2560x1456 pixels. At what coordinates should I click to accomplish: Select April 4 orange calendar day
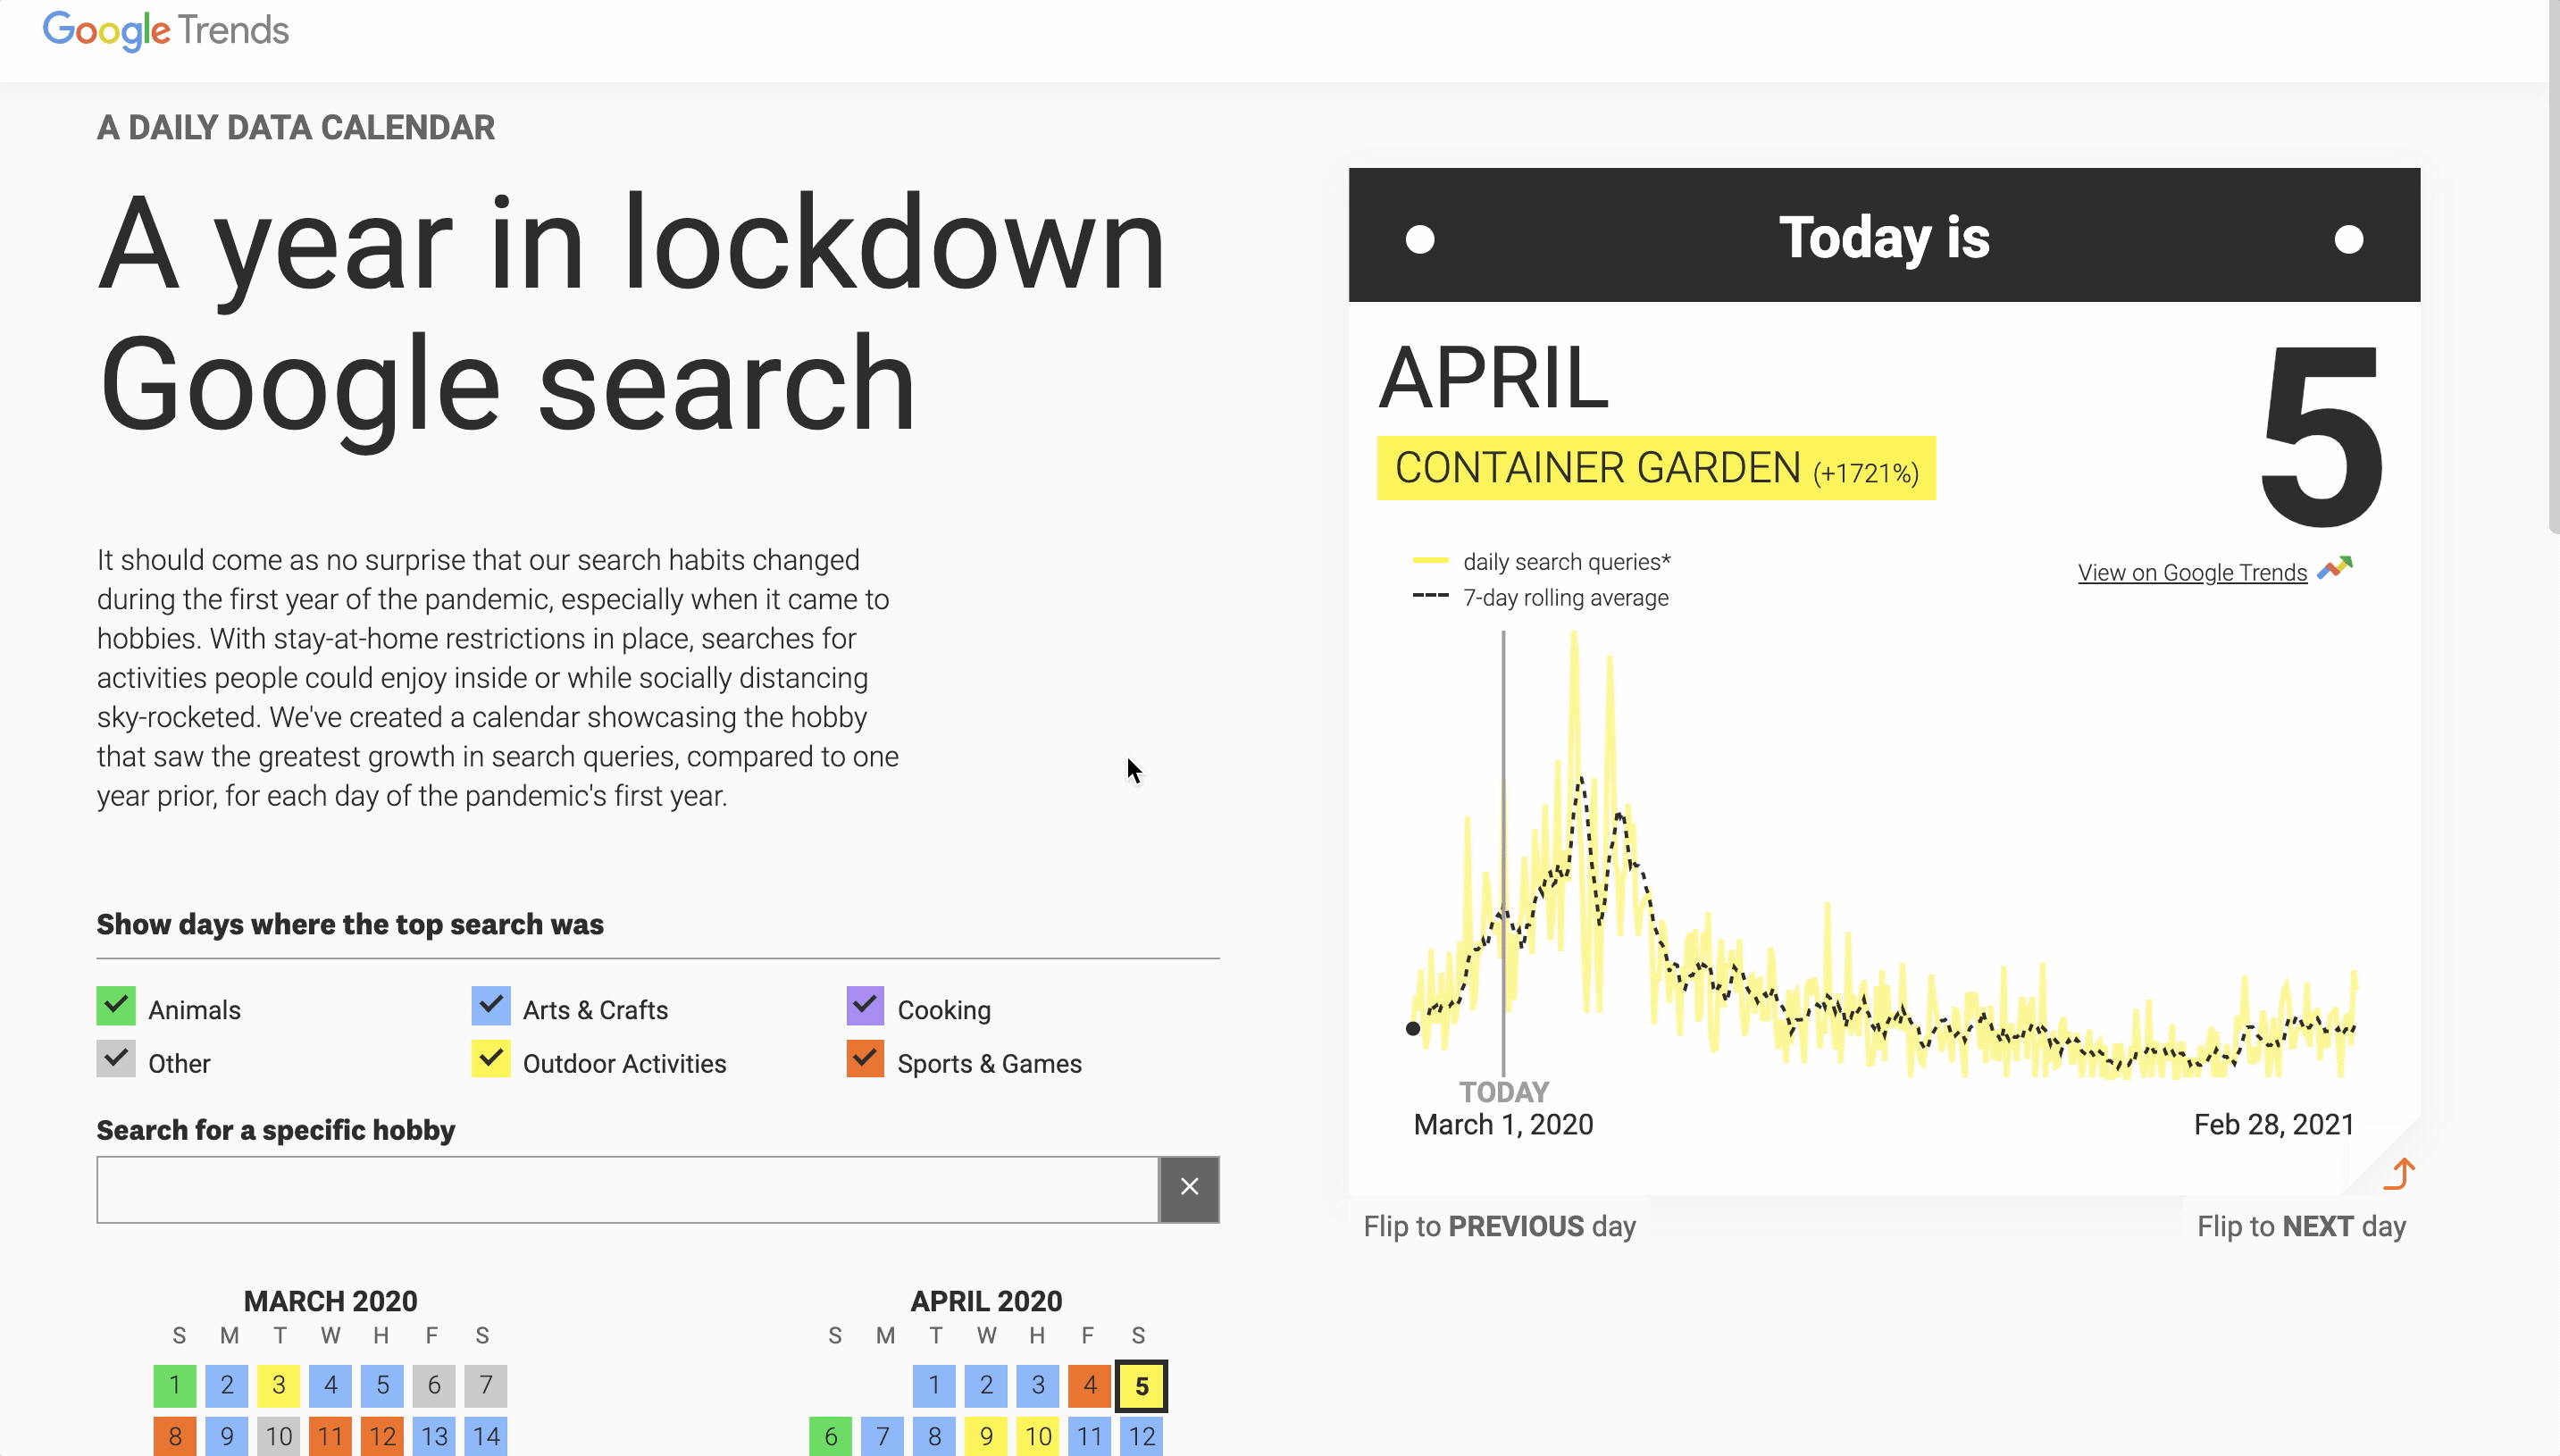(1089, 1385)
